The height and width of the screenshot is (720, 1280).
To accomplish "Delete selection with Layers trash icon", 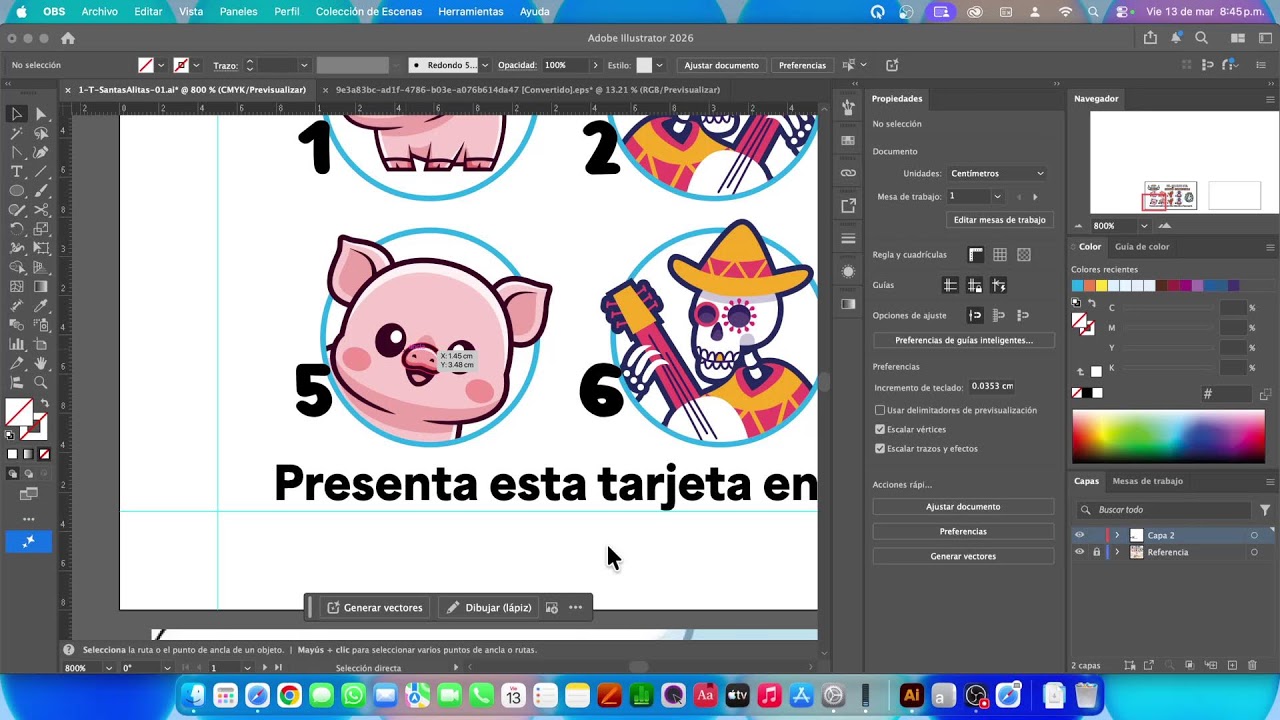I will (x=1251, y=666).
